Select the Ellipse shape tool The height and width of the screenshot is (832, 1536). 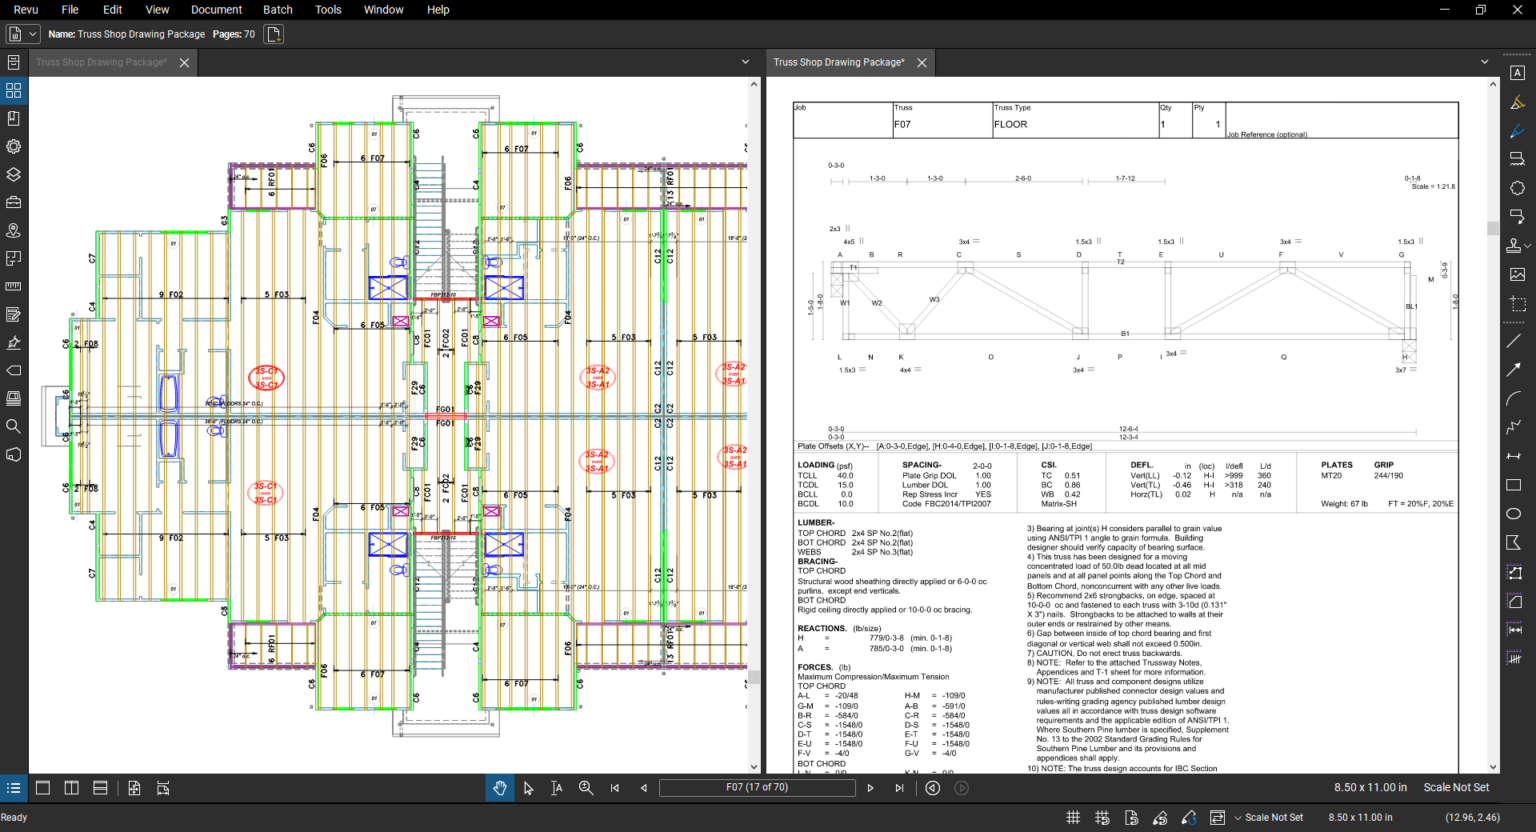1514,514
